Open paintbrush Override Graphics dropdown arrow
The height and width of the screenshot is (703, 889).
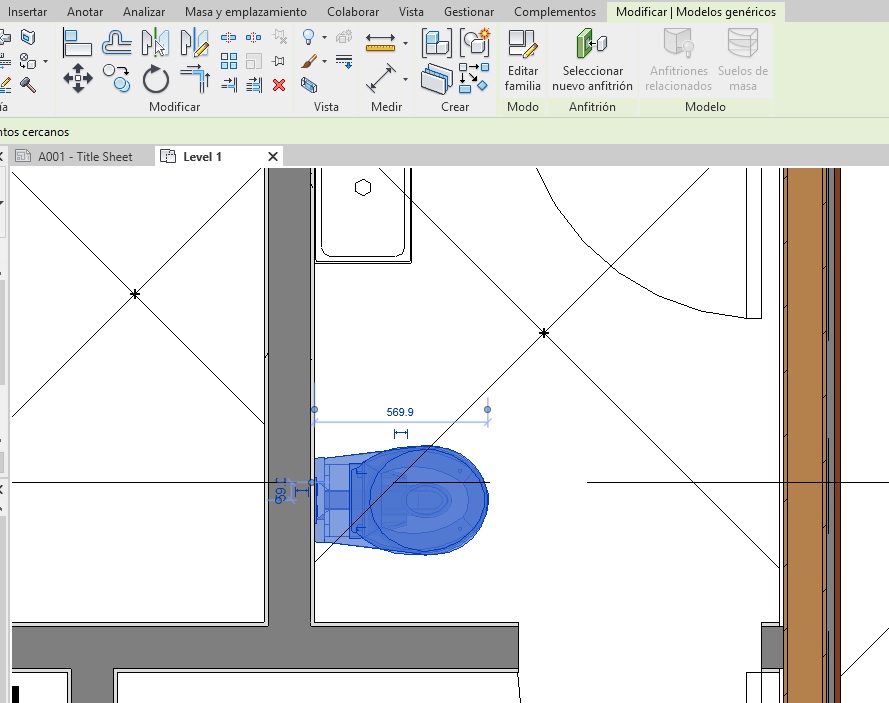click(323, 61)
